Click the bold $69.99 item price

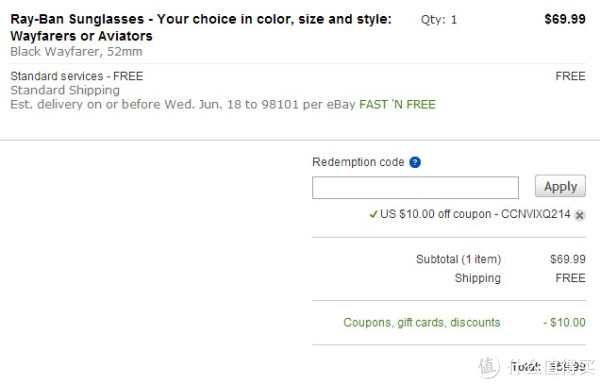click(x=565, y=19)
